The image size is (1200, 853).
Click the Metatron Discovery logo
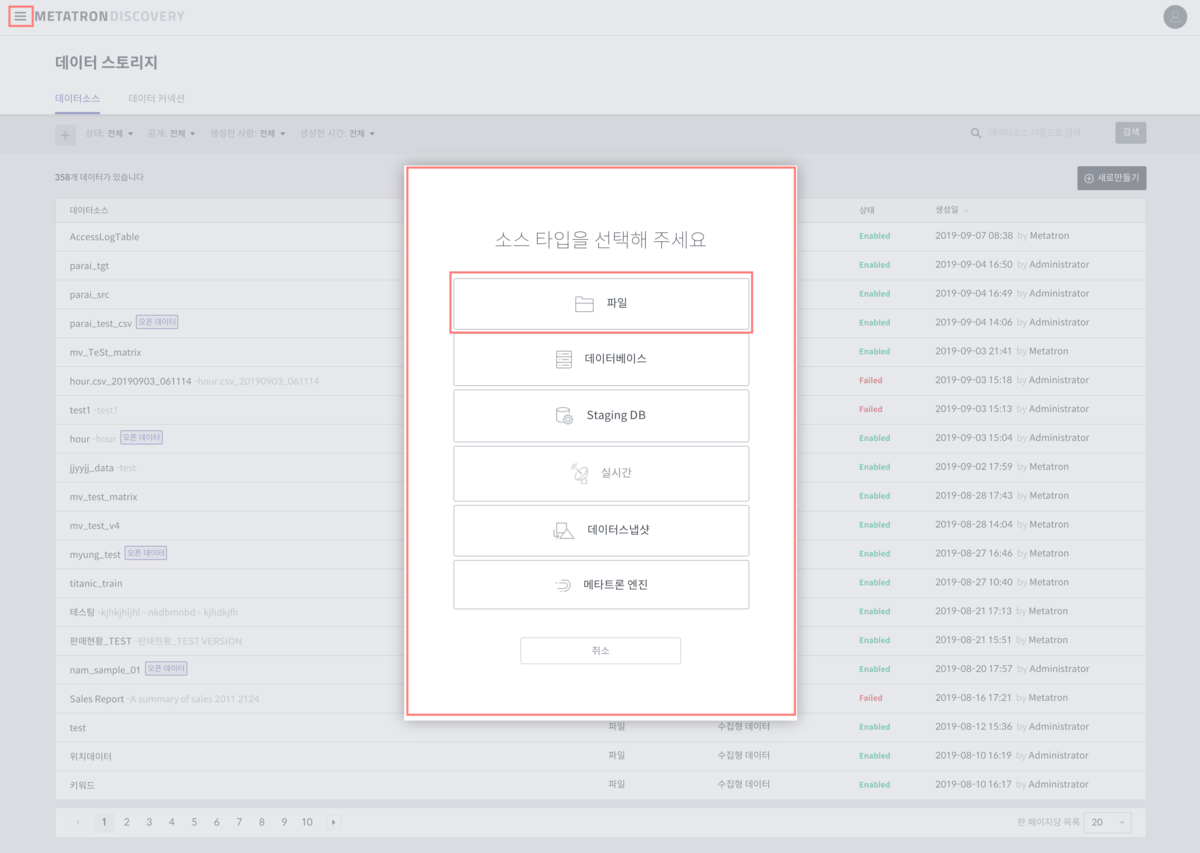109,17
